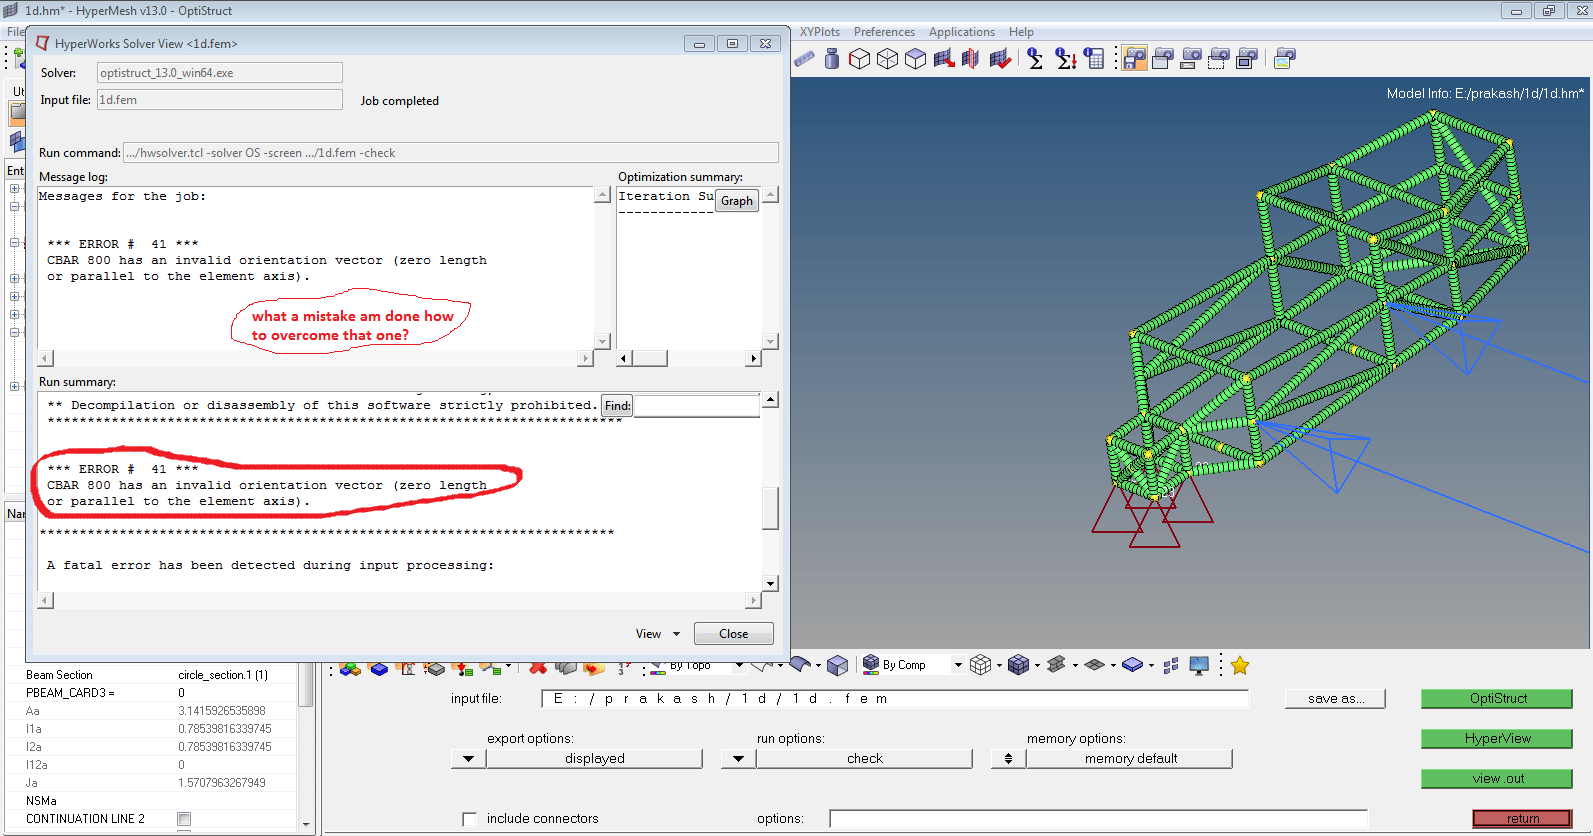Click the Find text field in Run summary

coord(697,406)
